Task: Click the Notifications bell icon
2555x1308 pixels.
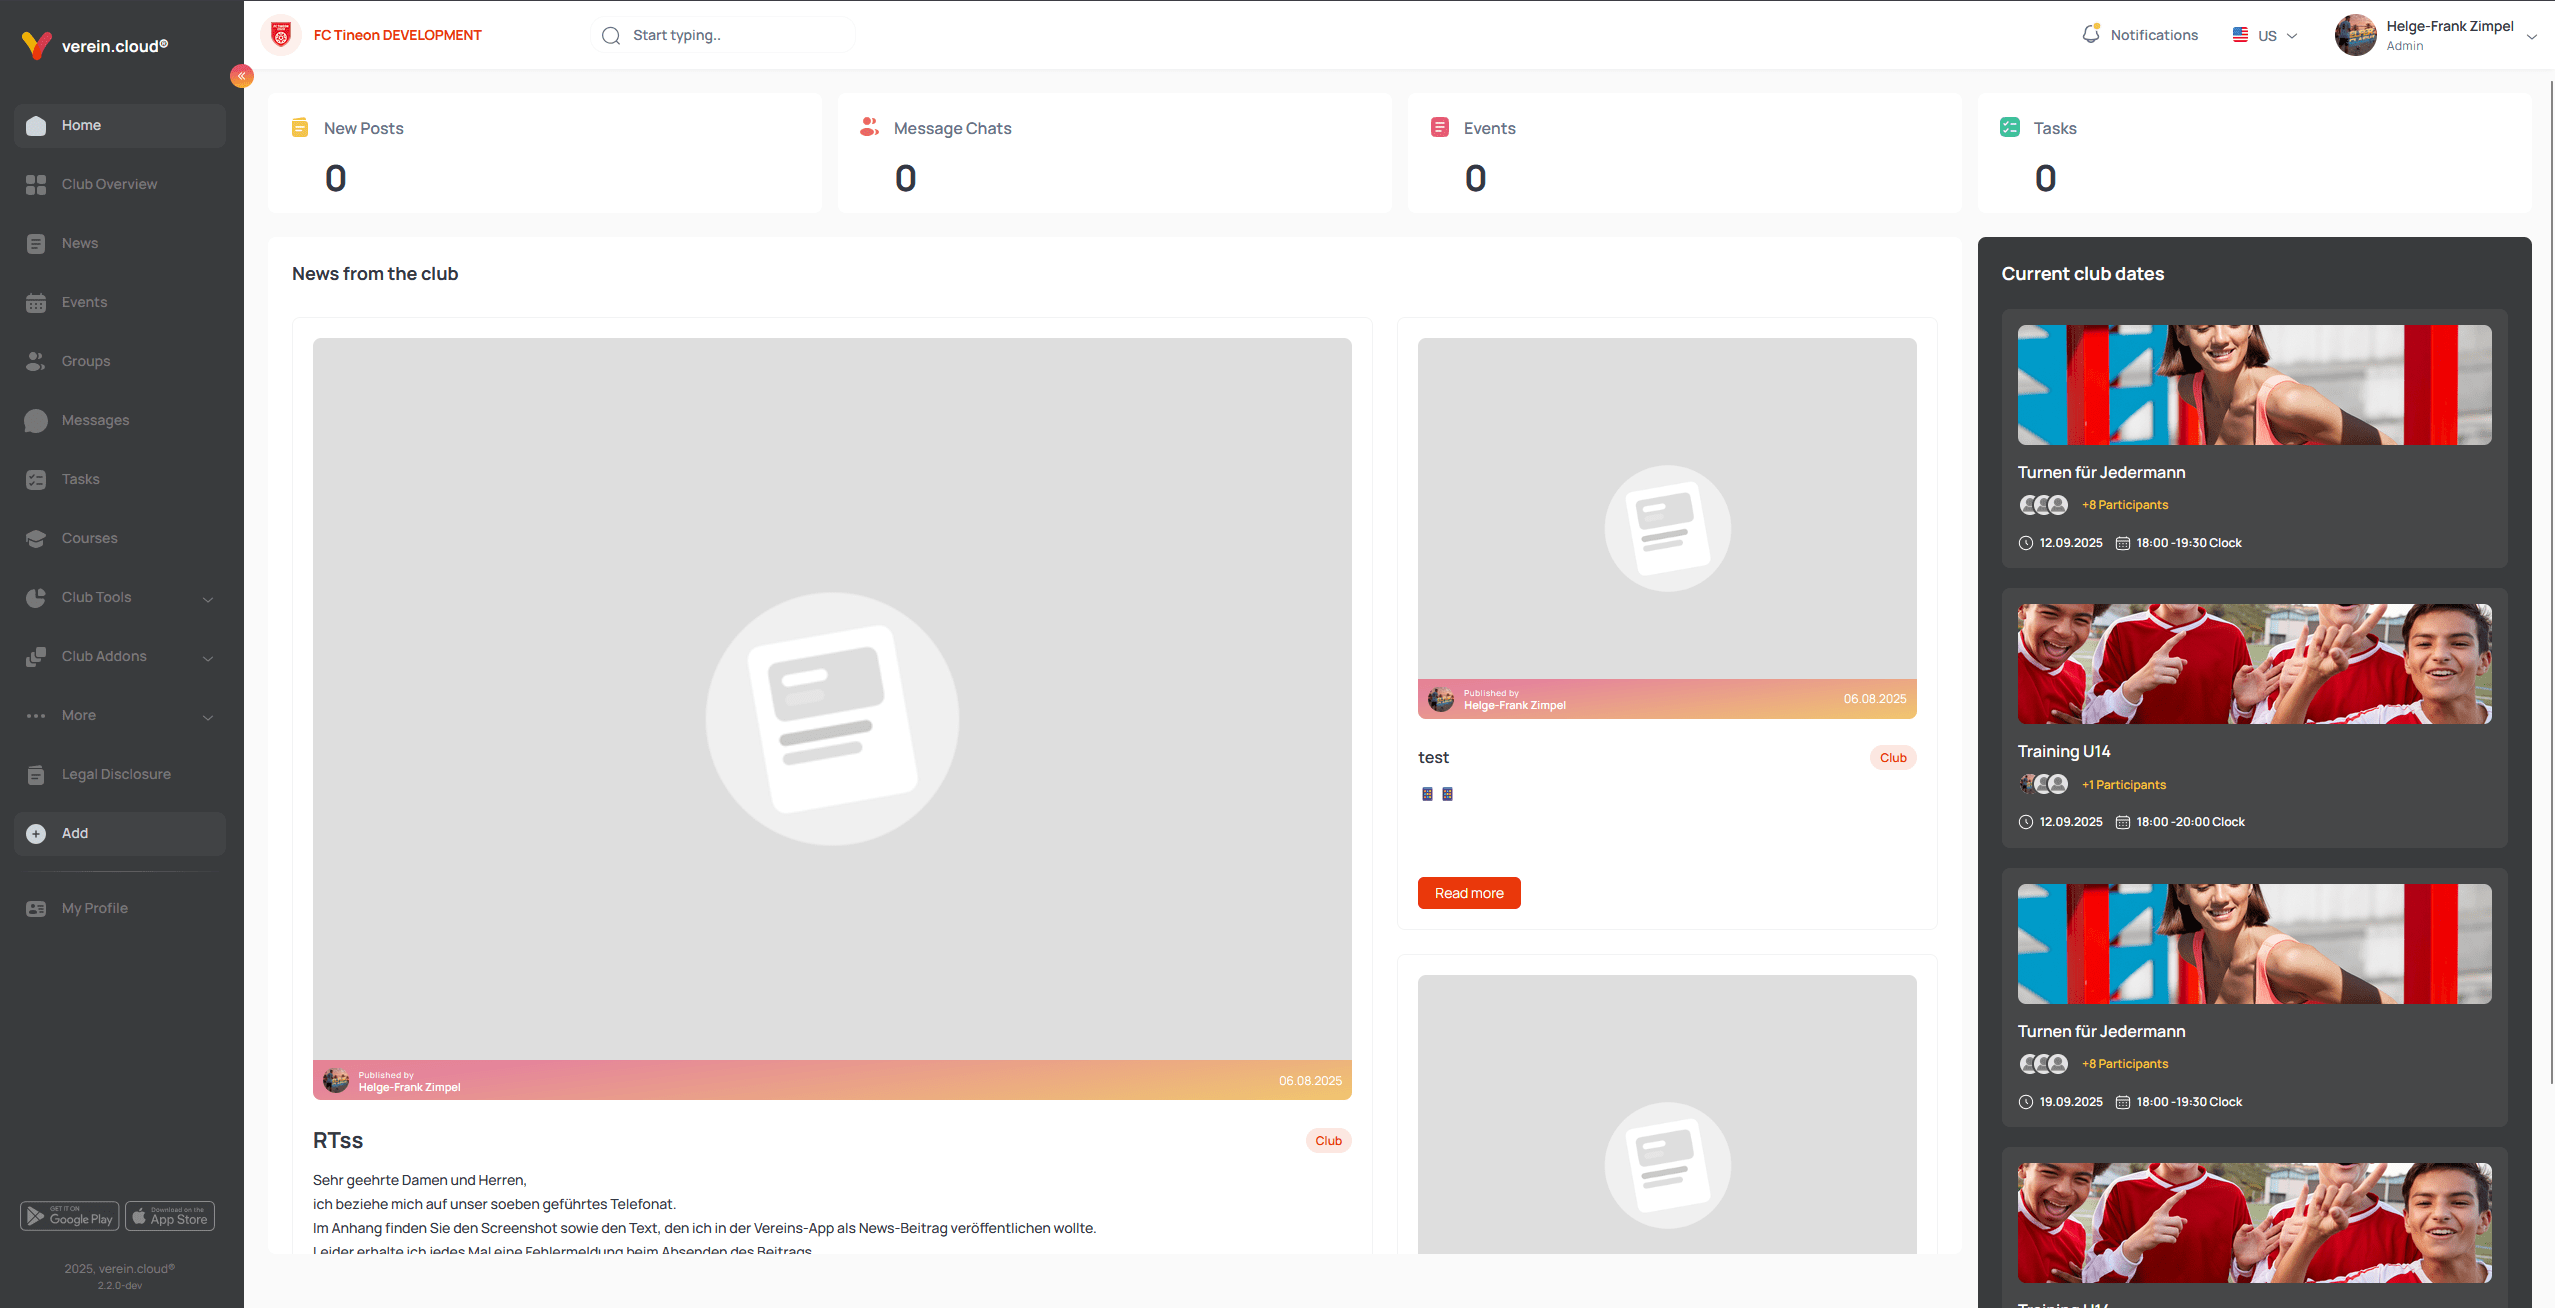Action: pyautogui.click(x=2090, y=34)
